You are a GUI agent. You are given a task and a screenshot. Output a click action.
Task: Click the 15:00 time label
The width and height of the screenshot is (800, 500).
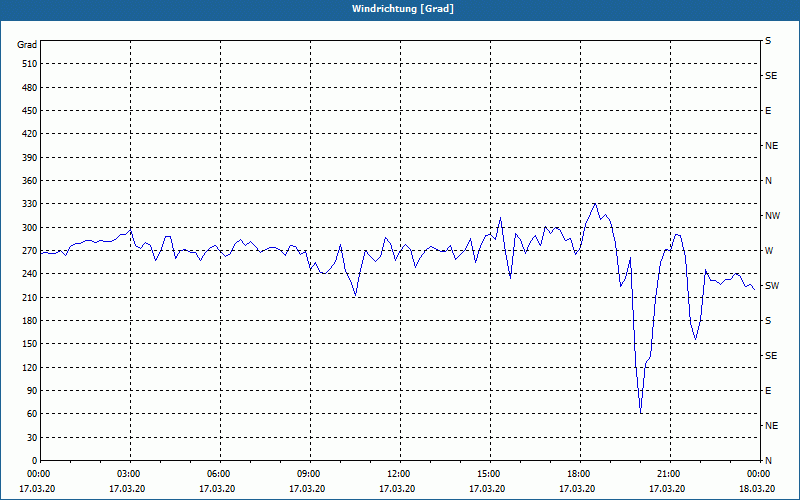pyautogui.click(x=490, y=474)
